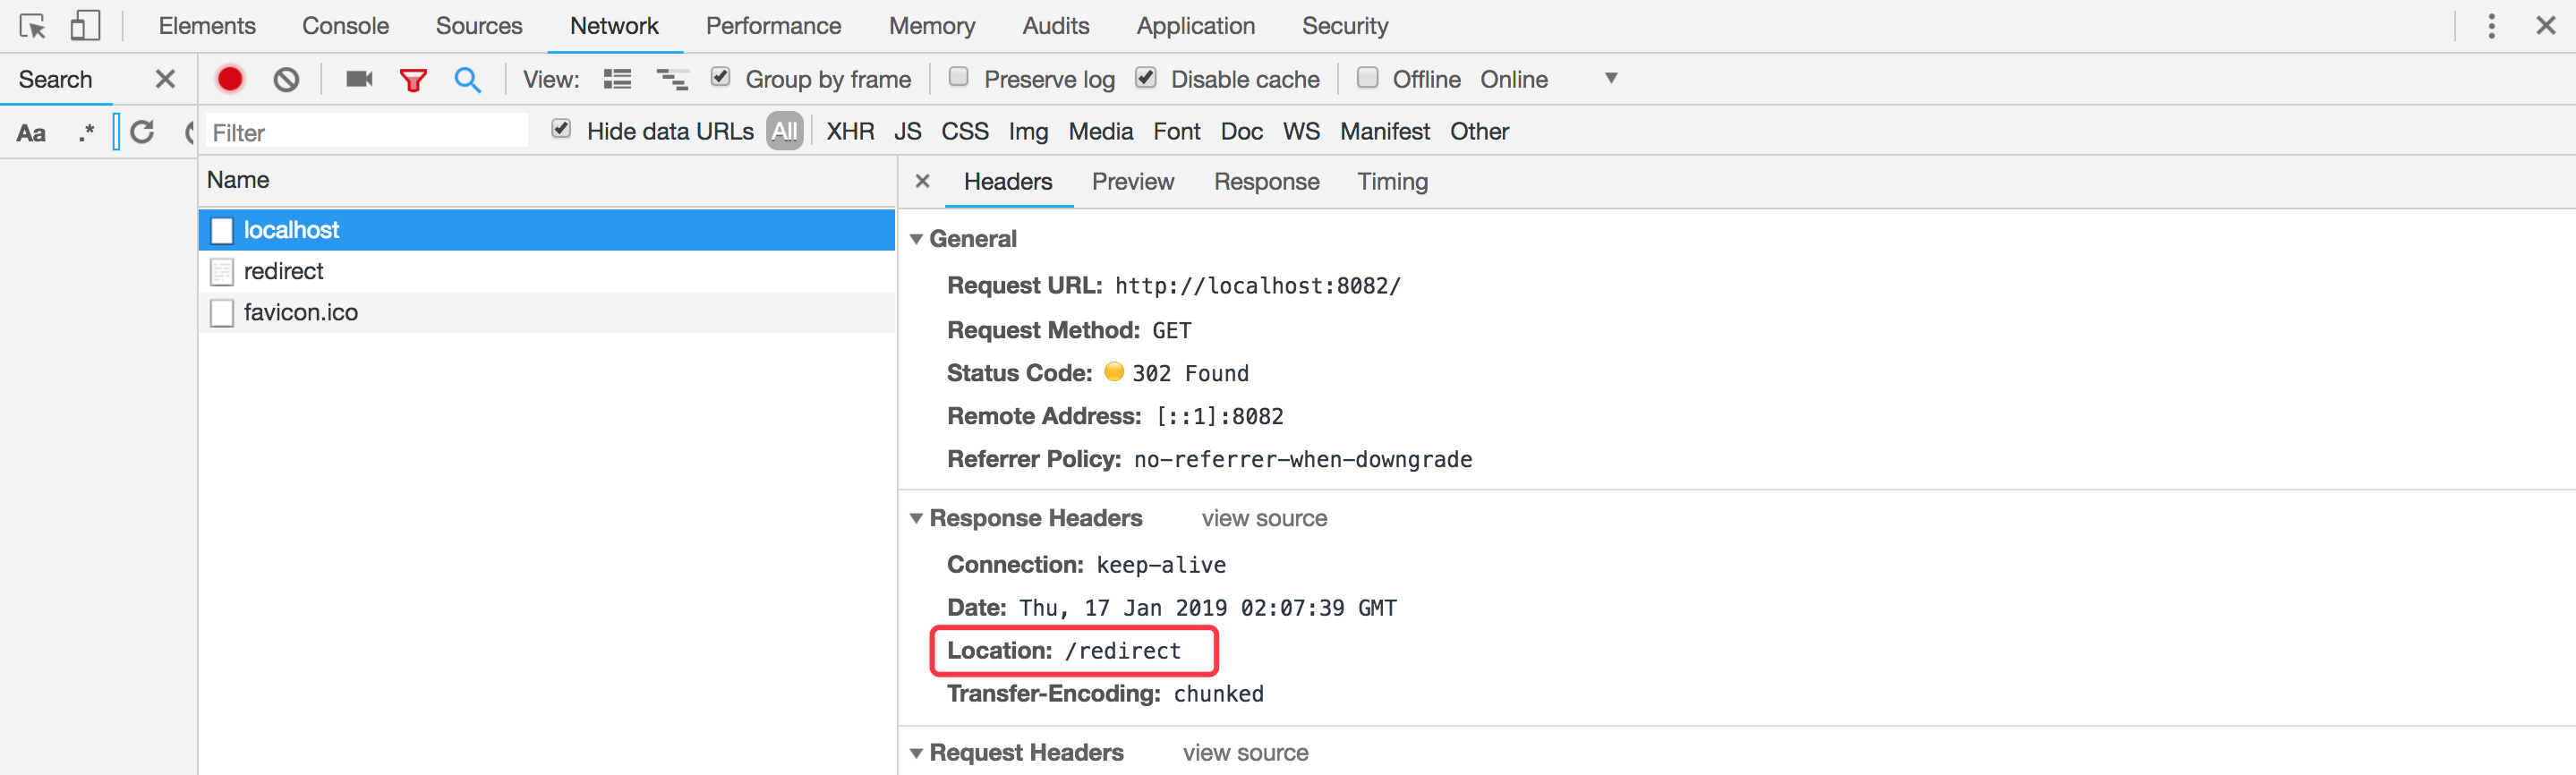
Task: Filter requests by Doc
Action: pos(1241,132)
